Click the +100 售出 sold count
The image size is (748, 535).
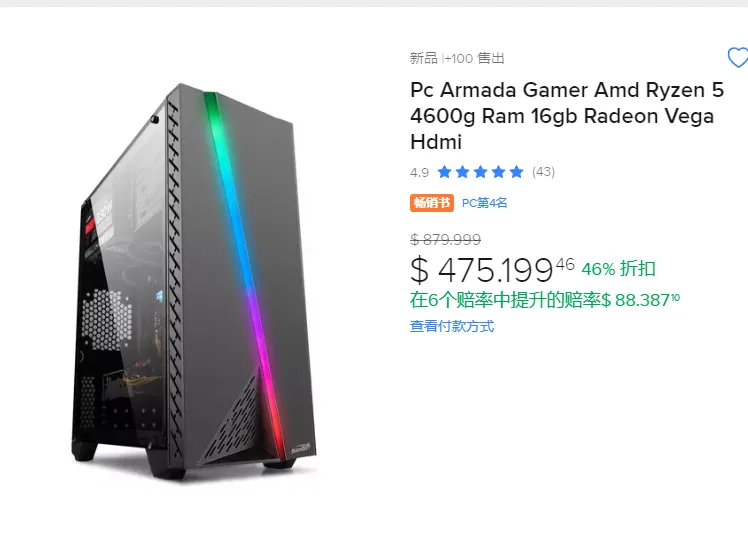(x=474, y=58)
